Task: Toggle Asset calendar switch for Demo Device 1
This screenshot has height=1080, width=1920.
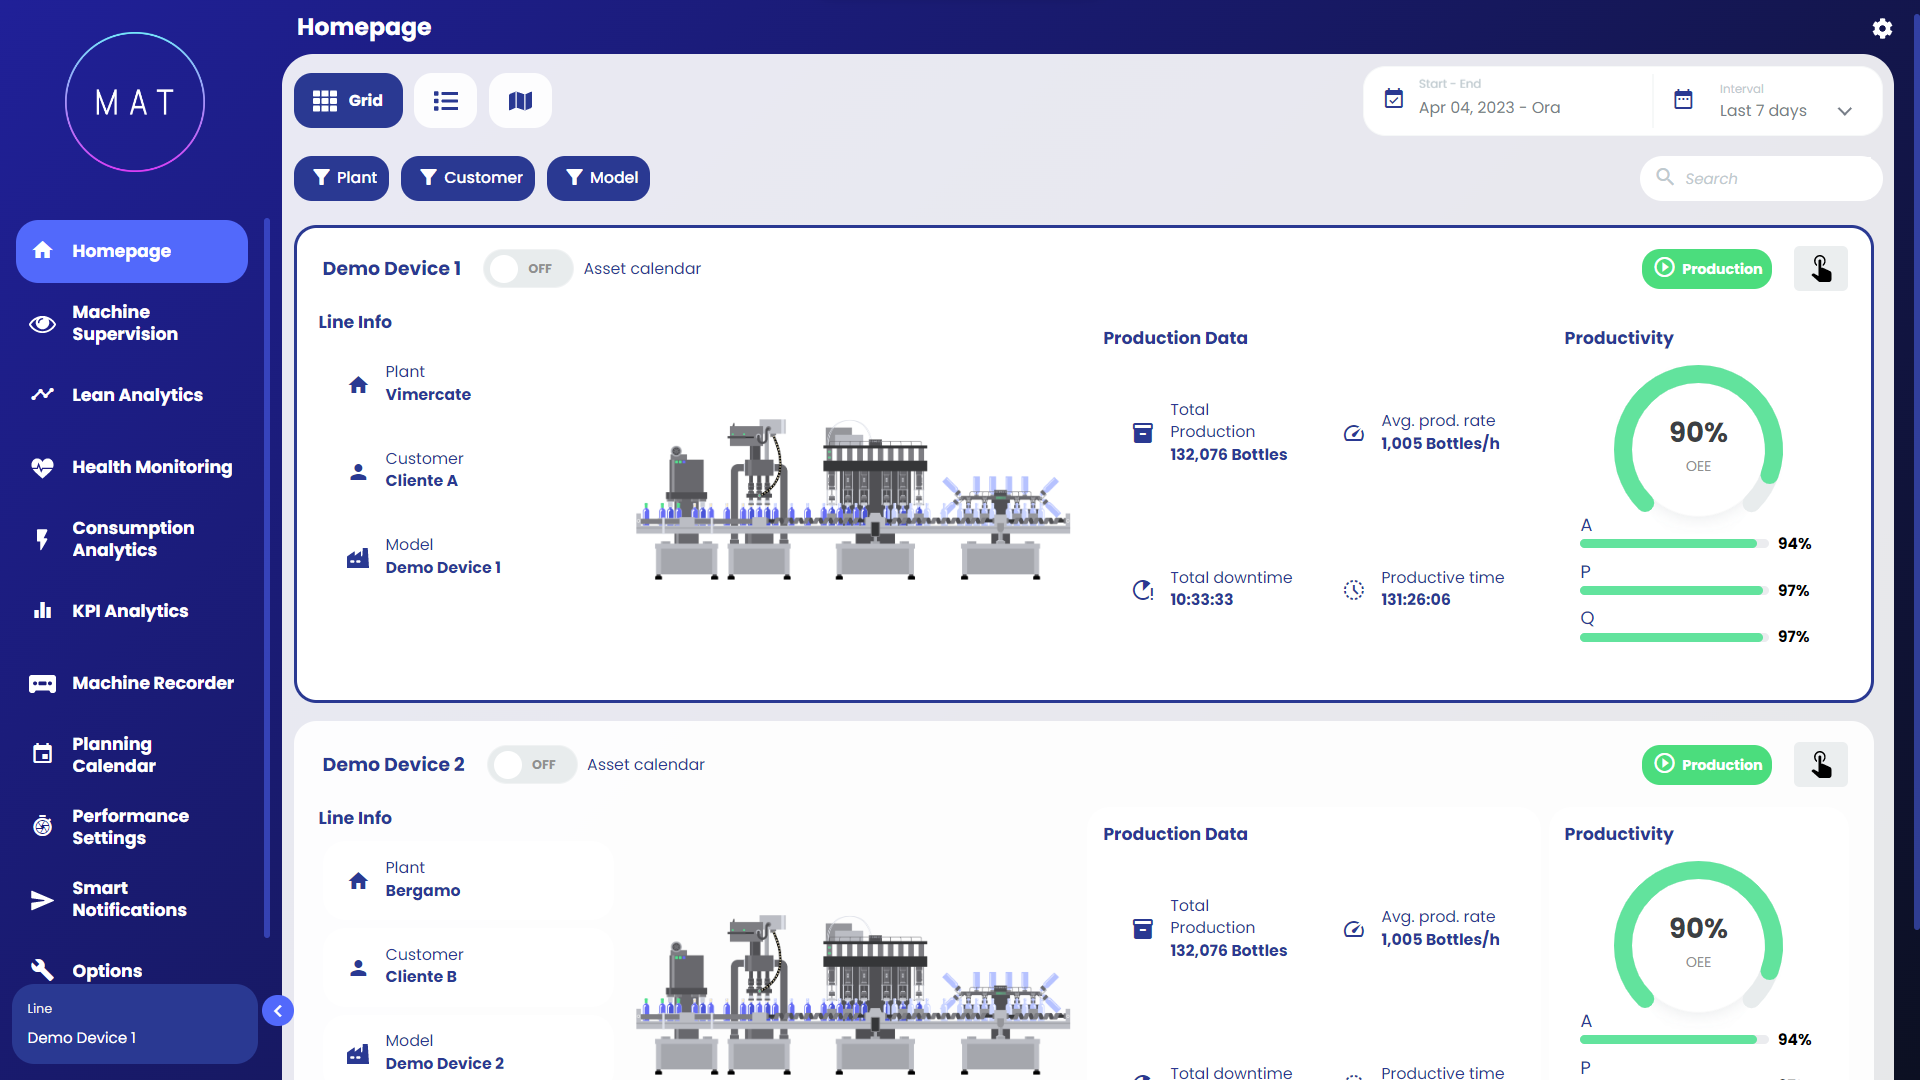Action: pos(527,269)
